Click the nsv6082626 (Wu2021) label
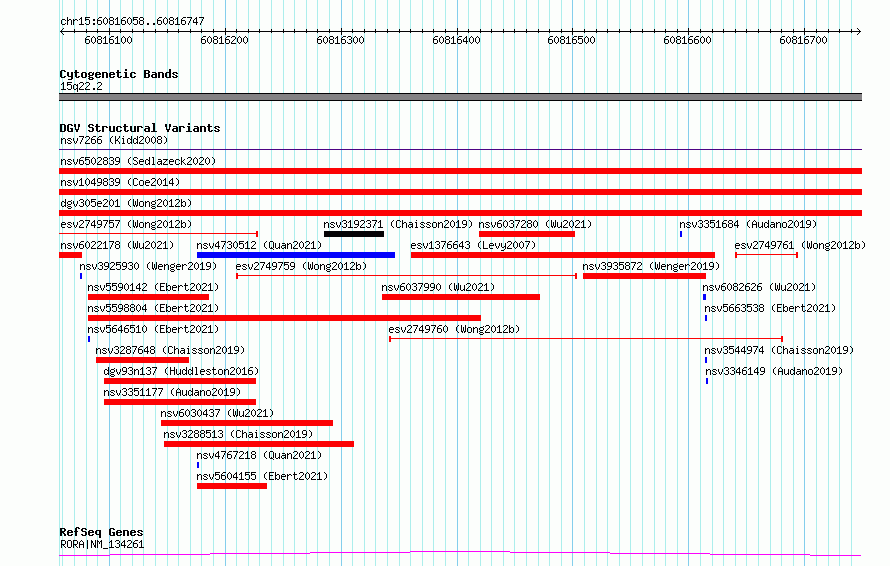 (x=759, y=287)
